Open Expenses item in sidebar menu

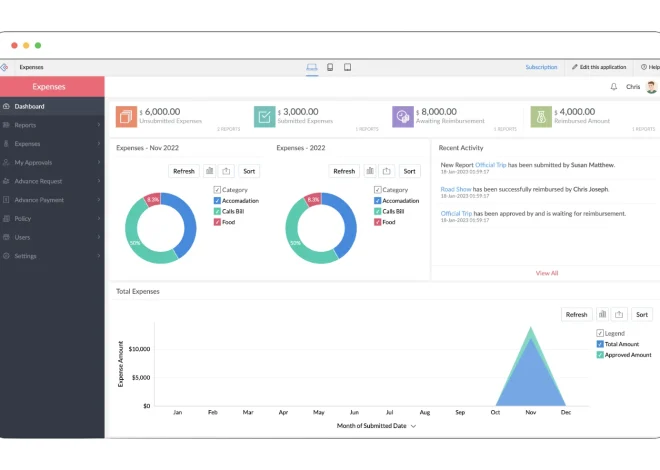pos(52,143)
